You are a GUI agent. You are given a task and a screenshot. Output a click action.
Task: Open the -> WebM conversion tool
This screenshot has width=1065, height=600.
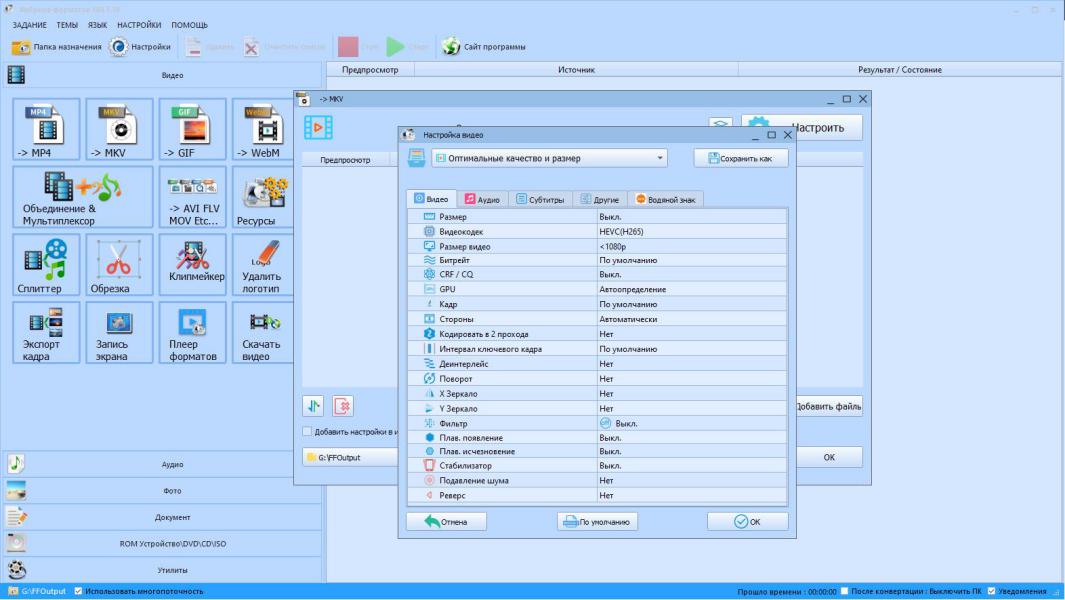tap(264, 129)
